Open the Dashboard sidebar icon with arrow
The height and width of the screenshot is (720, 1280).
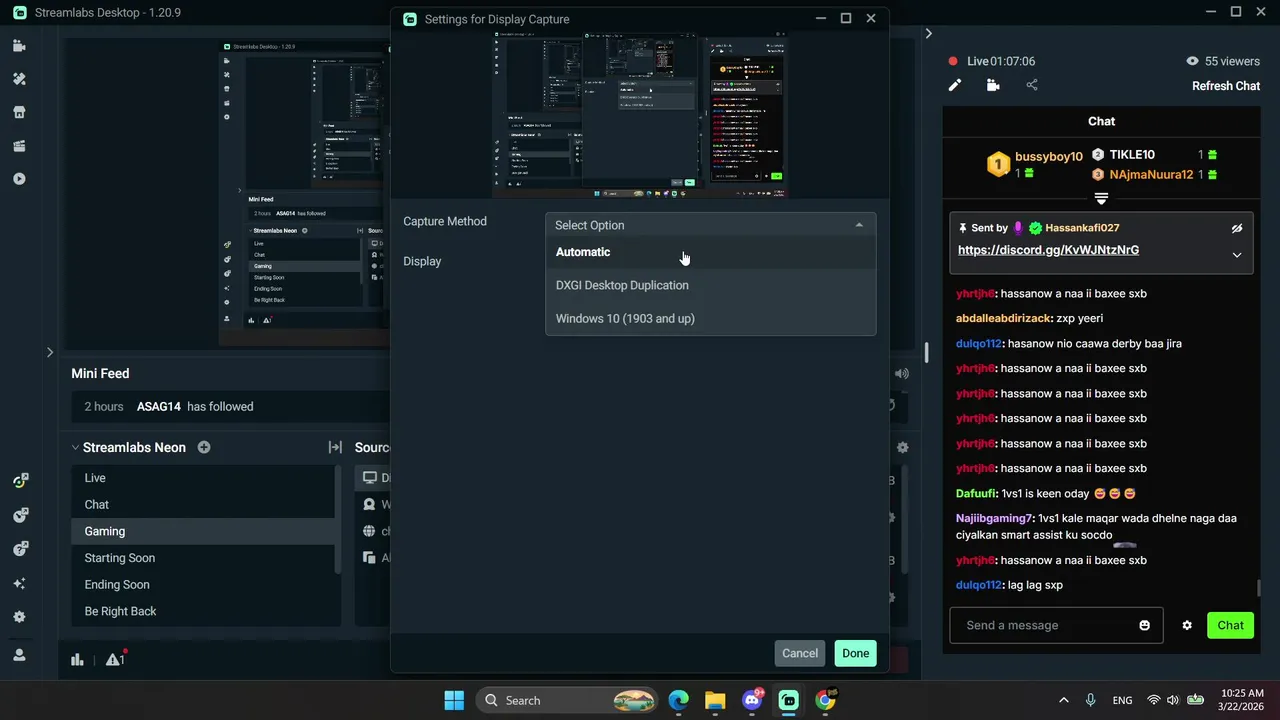coord(19,481)
